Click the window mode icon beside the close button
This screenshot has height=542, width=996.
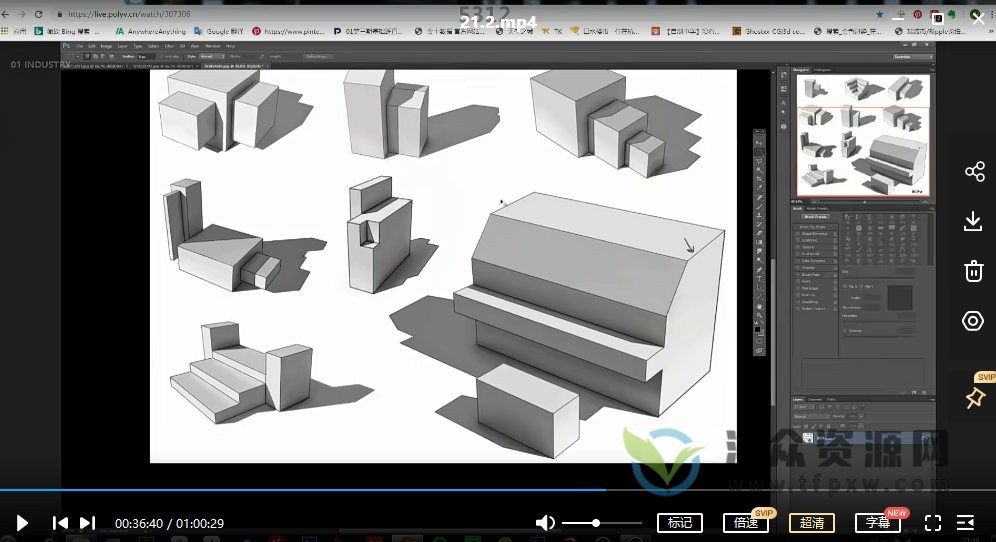(x=939, y=17)
